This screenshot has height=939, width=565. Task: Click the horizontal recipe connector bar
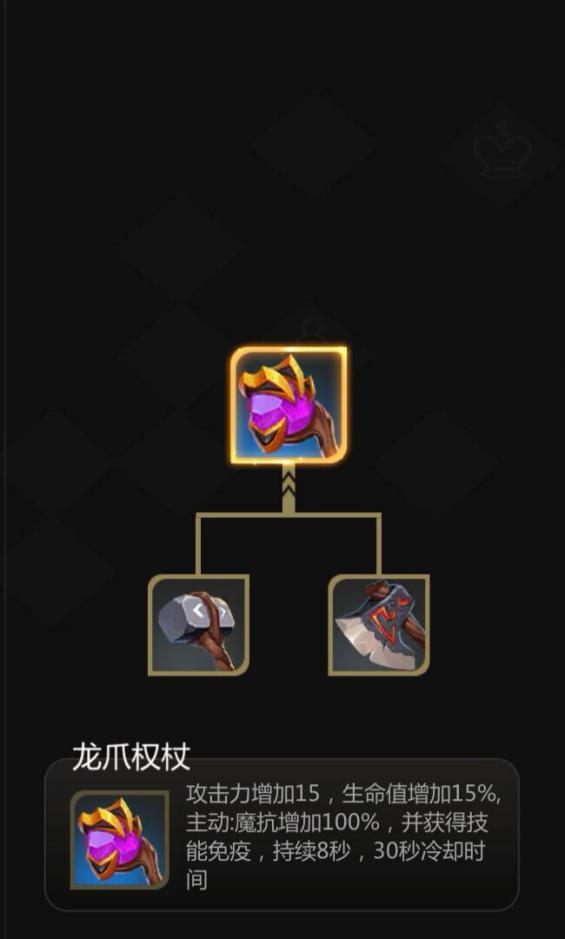point(288,516)
